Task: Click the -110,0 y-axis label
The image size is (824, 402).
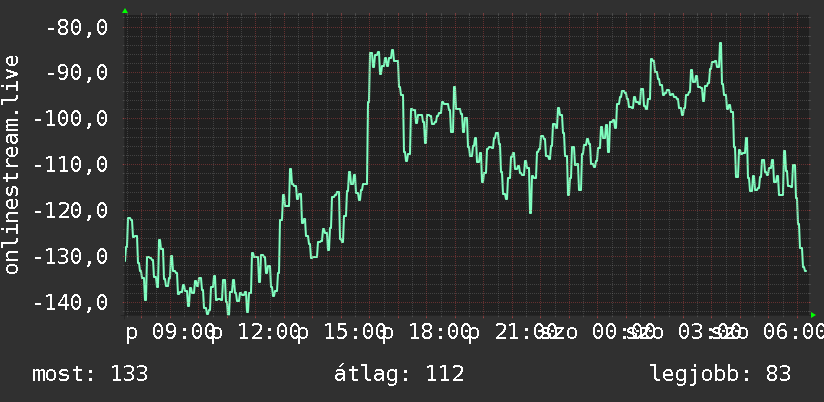Action: pos(71,164)
